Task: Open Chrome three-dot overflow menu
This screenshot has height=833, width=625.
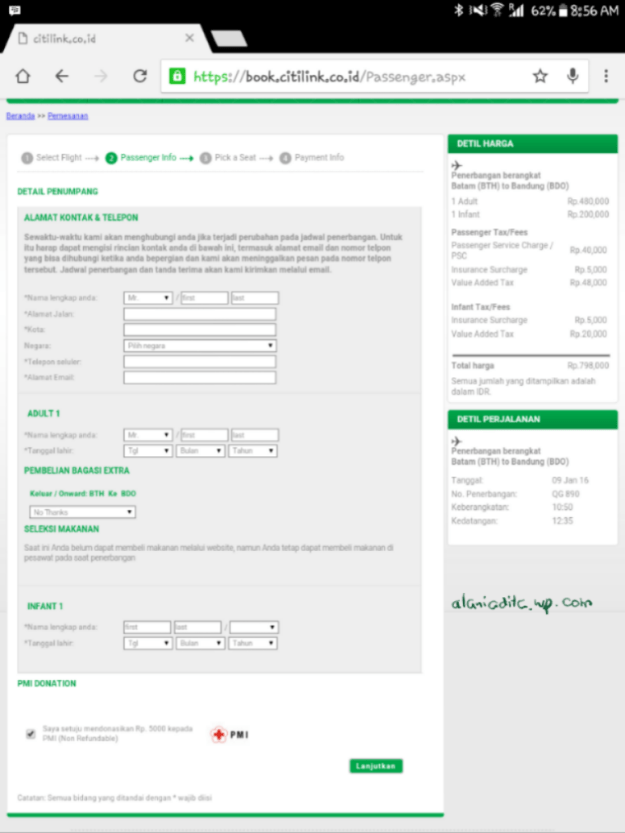Action: point(606,76)
